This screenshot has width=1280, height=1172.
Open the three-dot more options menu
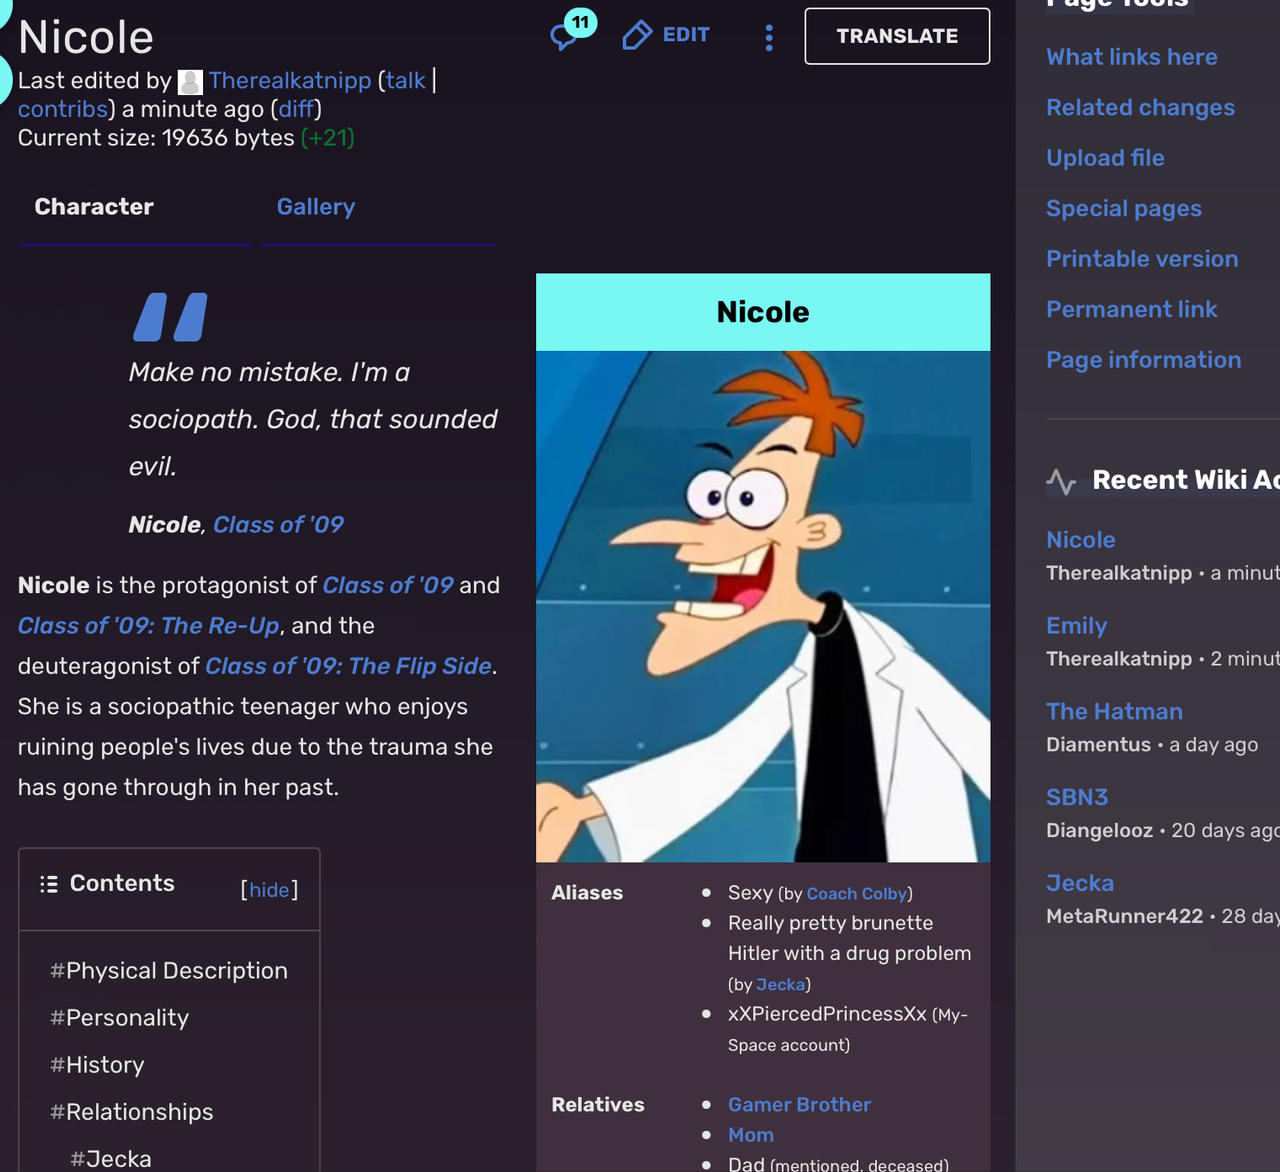coord(769,37)
